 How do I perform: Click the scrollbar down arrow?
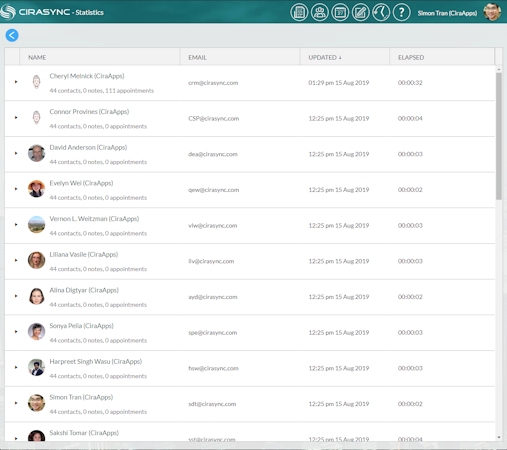click(499, 437)
